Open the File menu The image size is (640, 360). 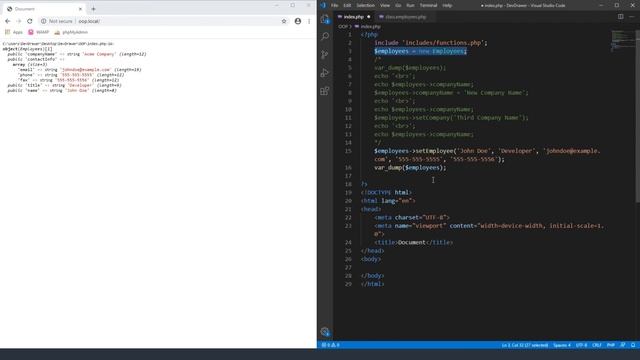click(335, 5)
